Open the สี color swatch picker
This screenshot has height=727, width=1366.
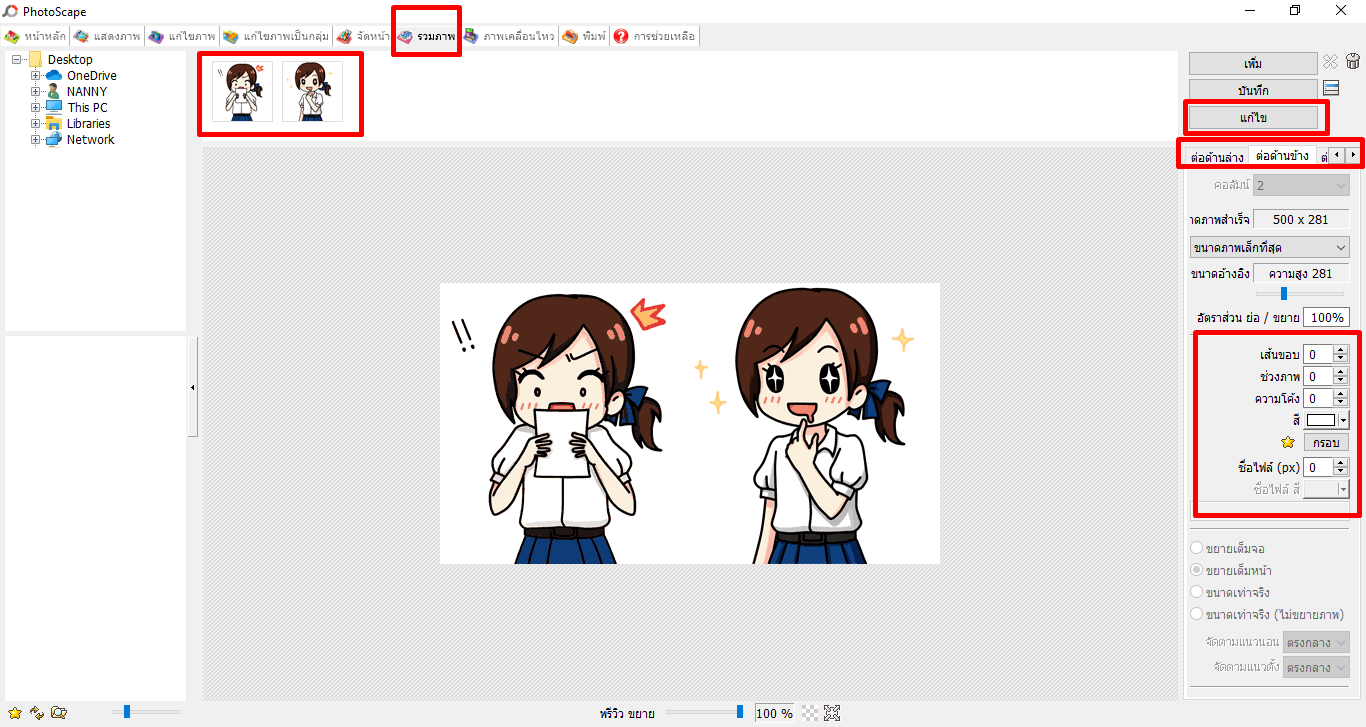(x=1328, y=420)
